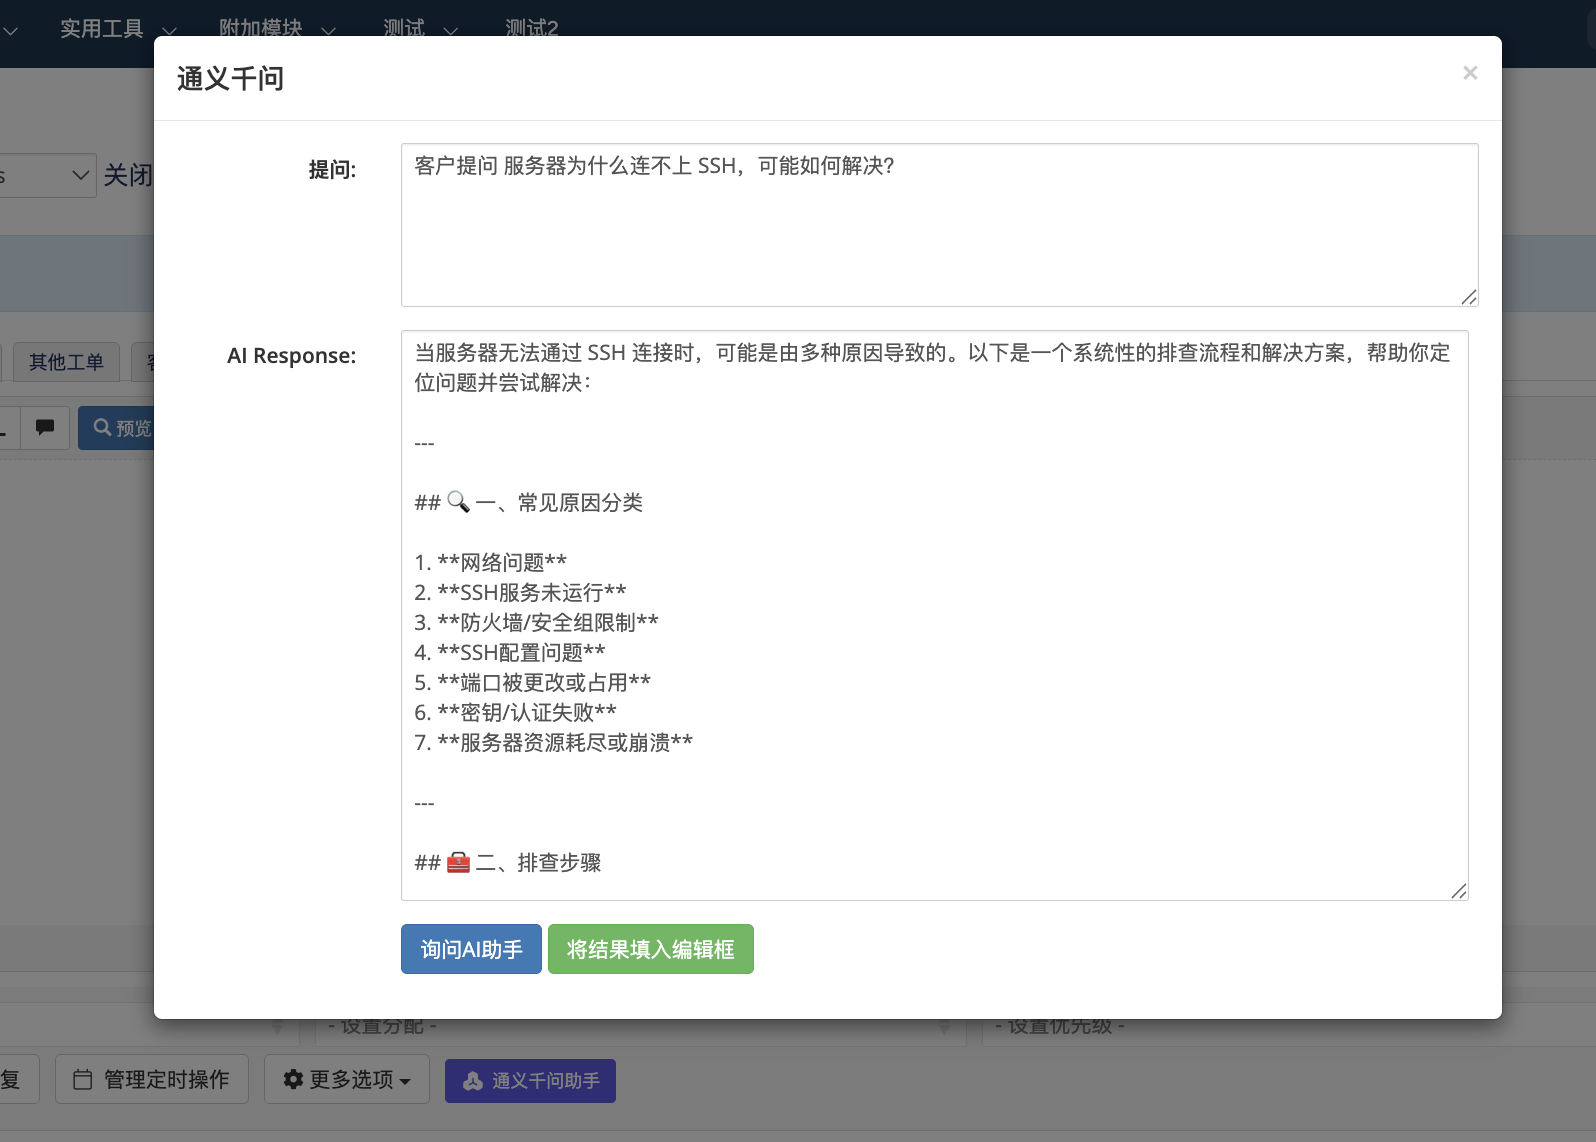
Task: Click the line 7. **服务器资源耗尽或崩溃**
Action: click(x=553, y=743)
